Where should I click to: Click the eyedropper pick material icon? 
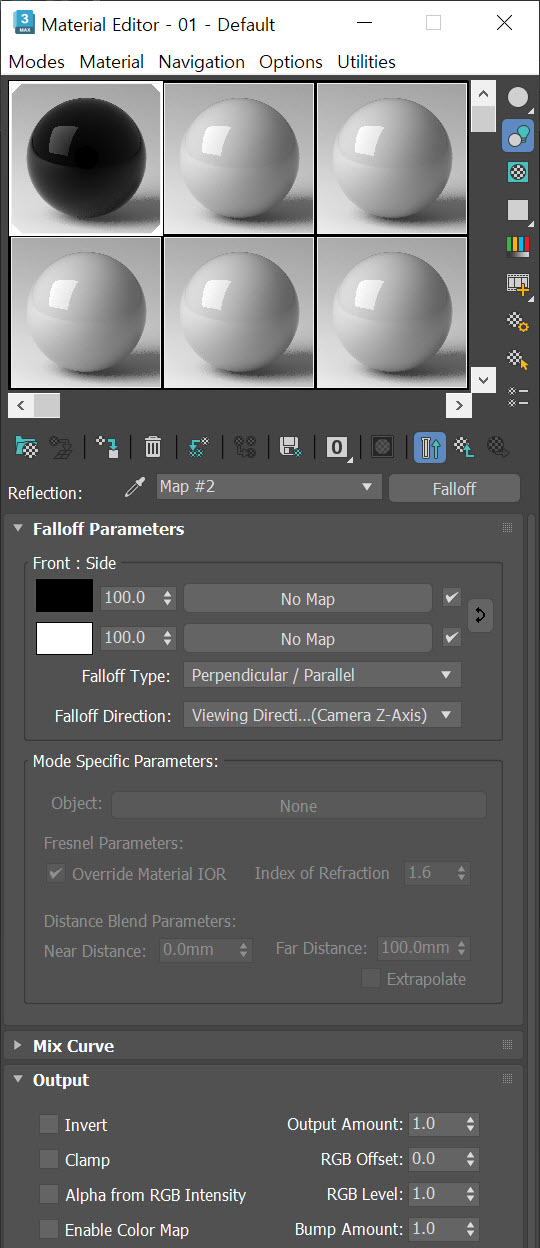135,488
